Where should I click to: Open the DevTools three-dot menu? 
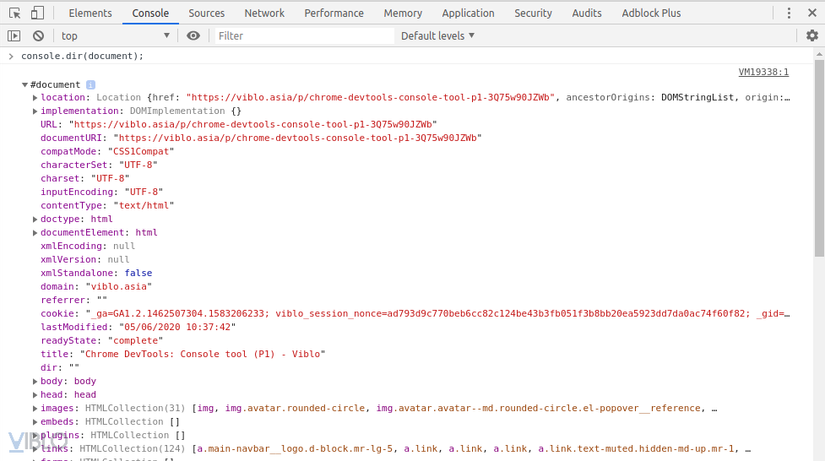[x=789, y=13]
